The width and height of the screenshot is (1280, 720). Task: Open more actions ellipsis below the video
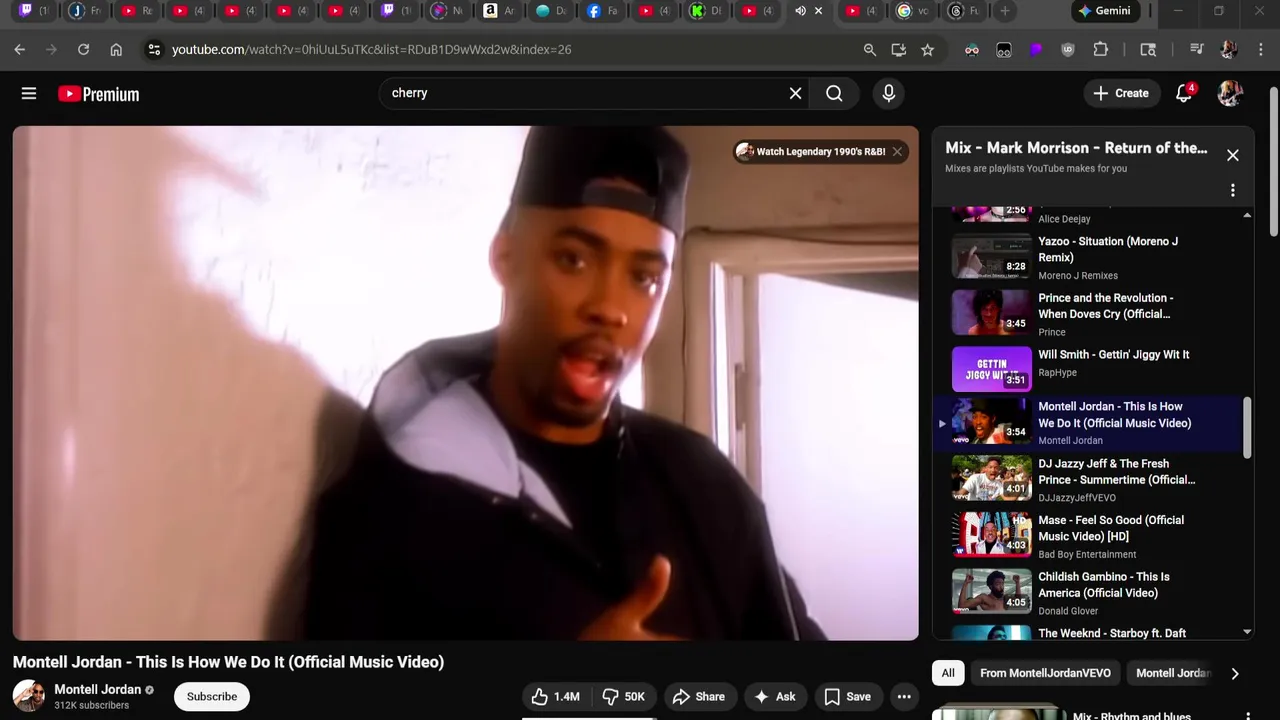tap(904, 697)
